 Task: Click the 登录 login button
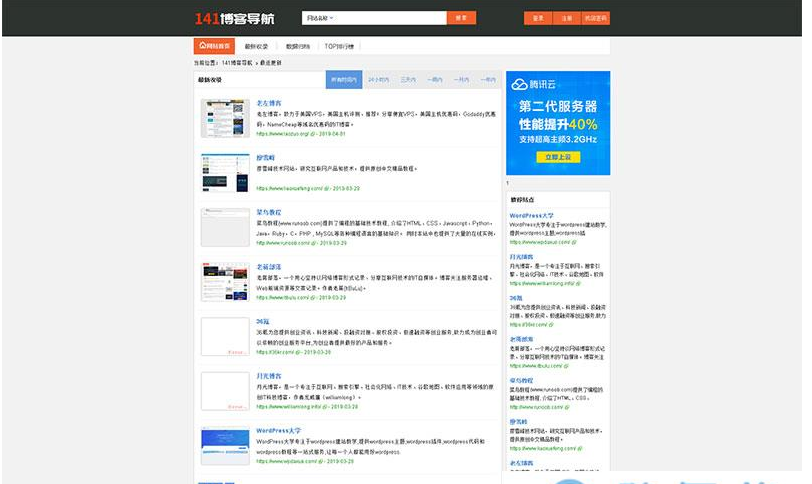point(538,18)
